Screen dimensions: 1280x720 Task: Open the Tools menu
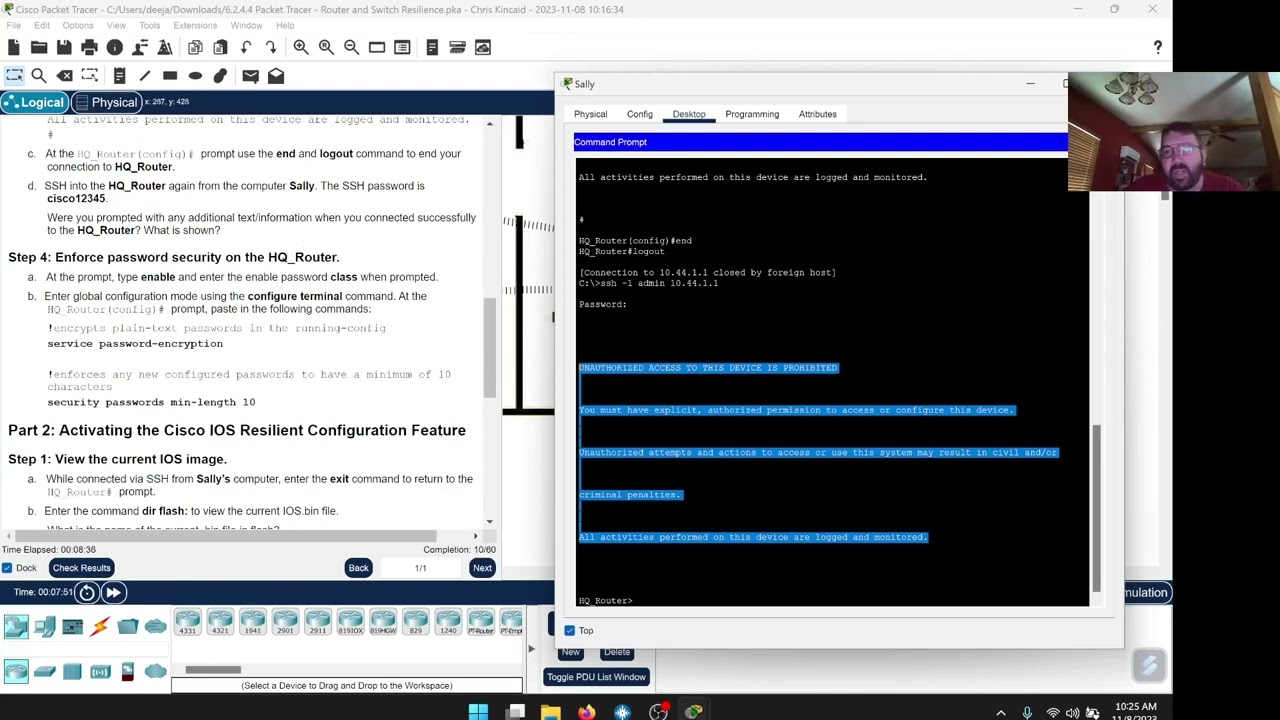pos(150,25)
